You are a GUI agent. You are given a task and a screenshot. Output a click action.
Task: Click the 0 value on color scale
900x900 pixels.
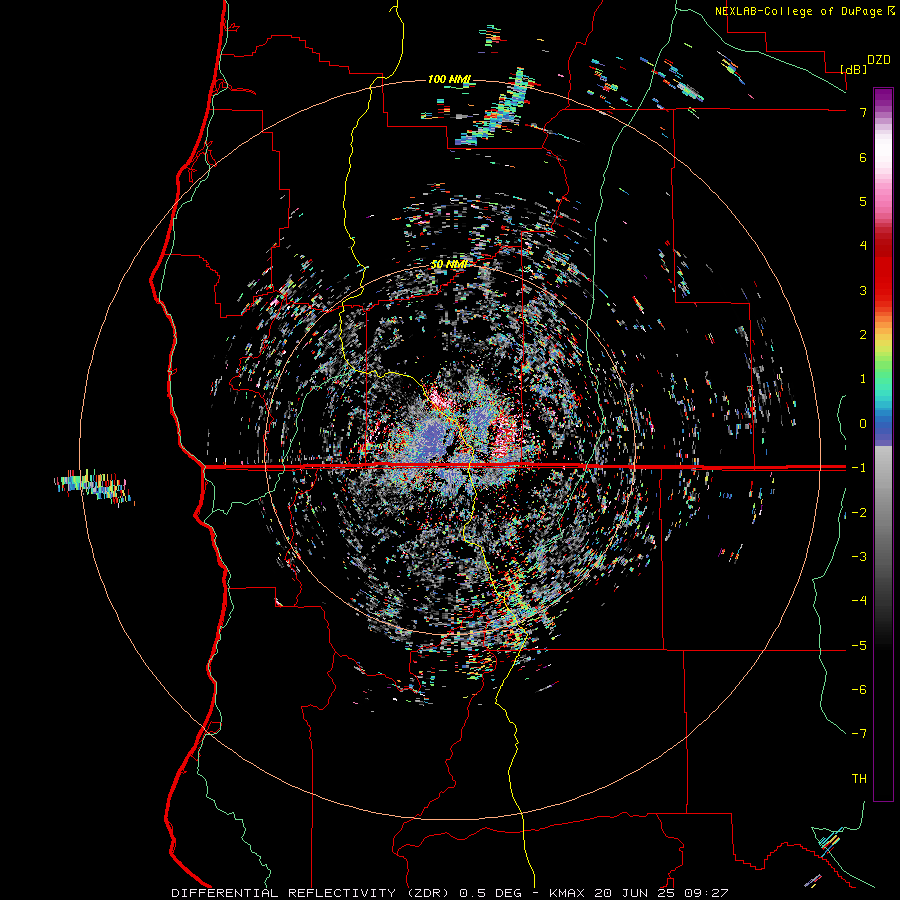tap(863, 424)
